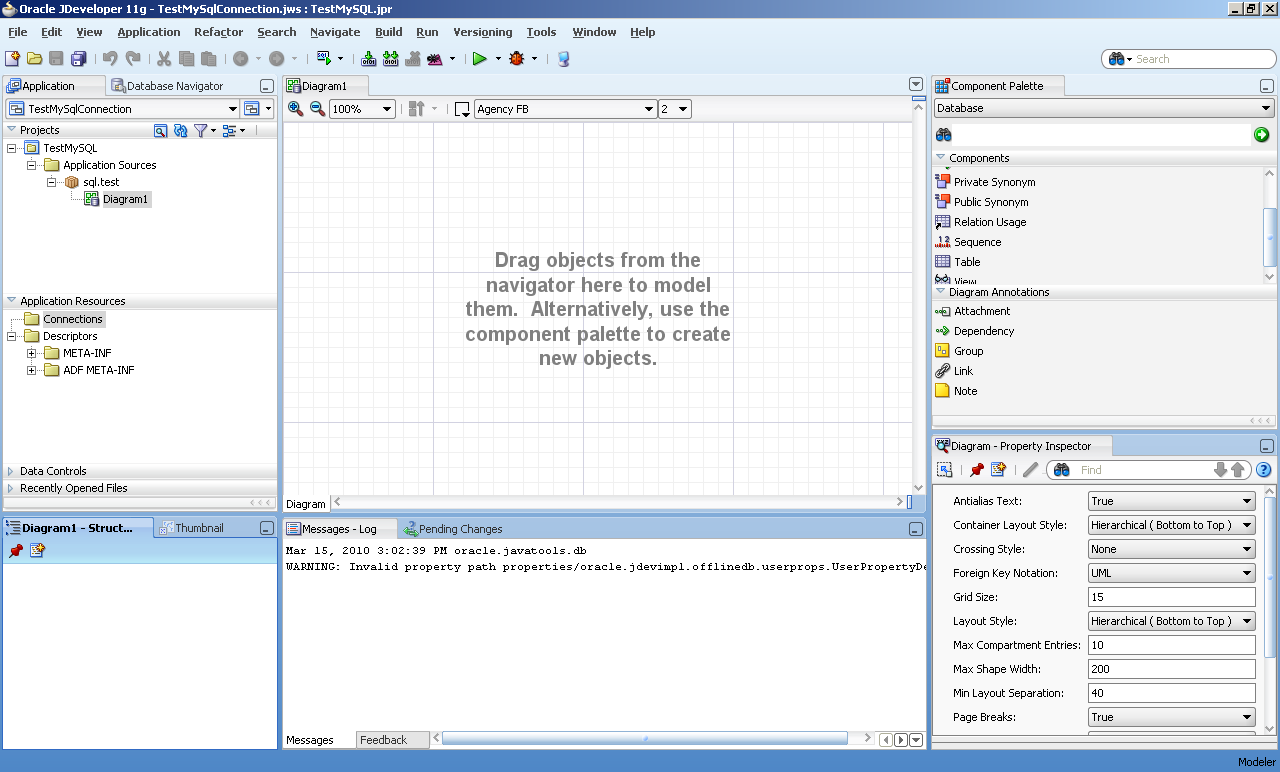
Task: Click the red Debug bug icon
Action: 516,59
